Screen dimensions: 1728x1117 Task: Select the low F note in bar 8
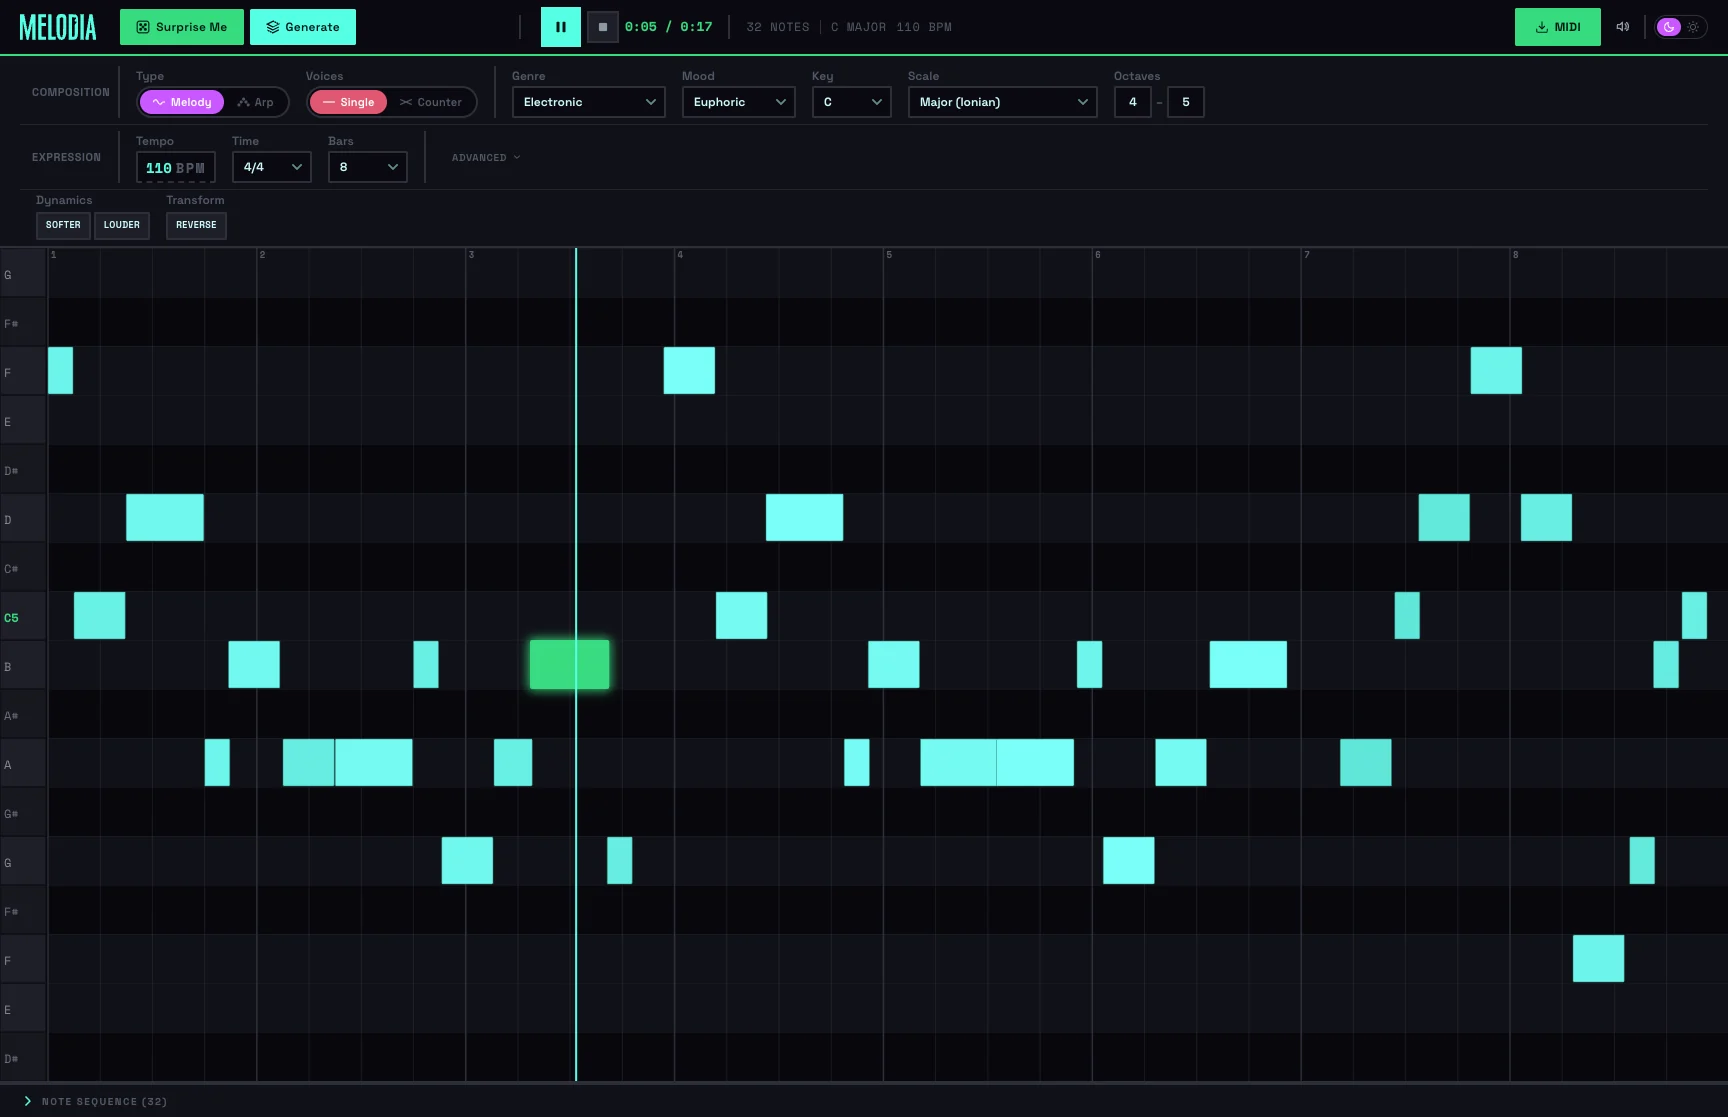tap(1598, 958)
